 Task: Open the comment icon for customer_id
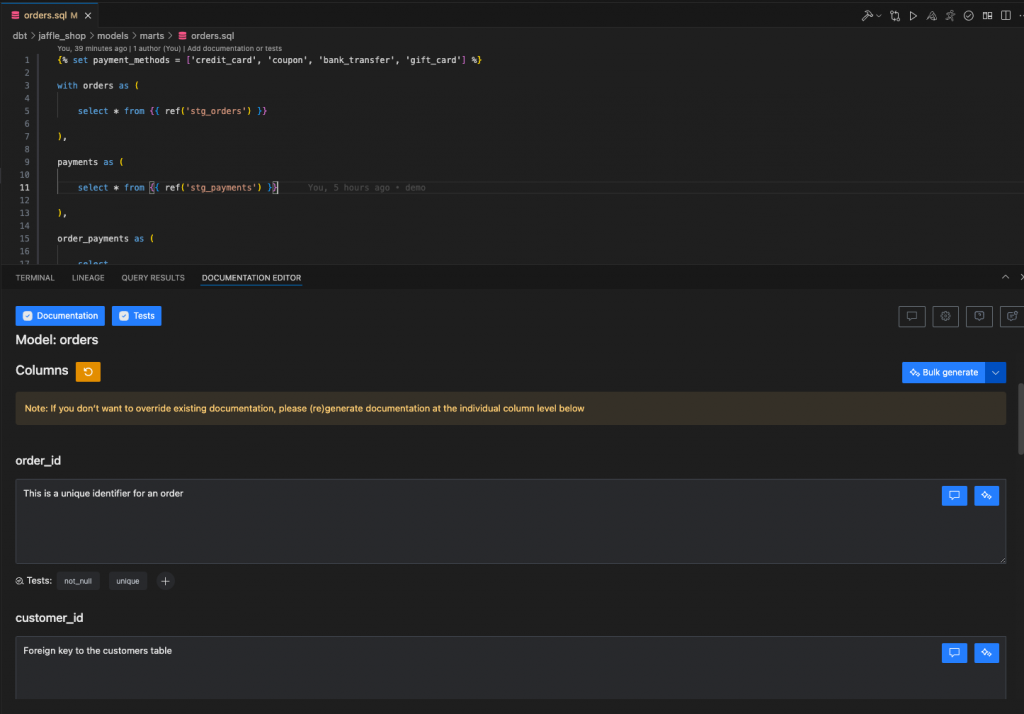coord(954,653)
